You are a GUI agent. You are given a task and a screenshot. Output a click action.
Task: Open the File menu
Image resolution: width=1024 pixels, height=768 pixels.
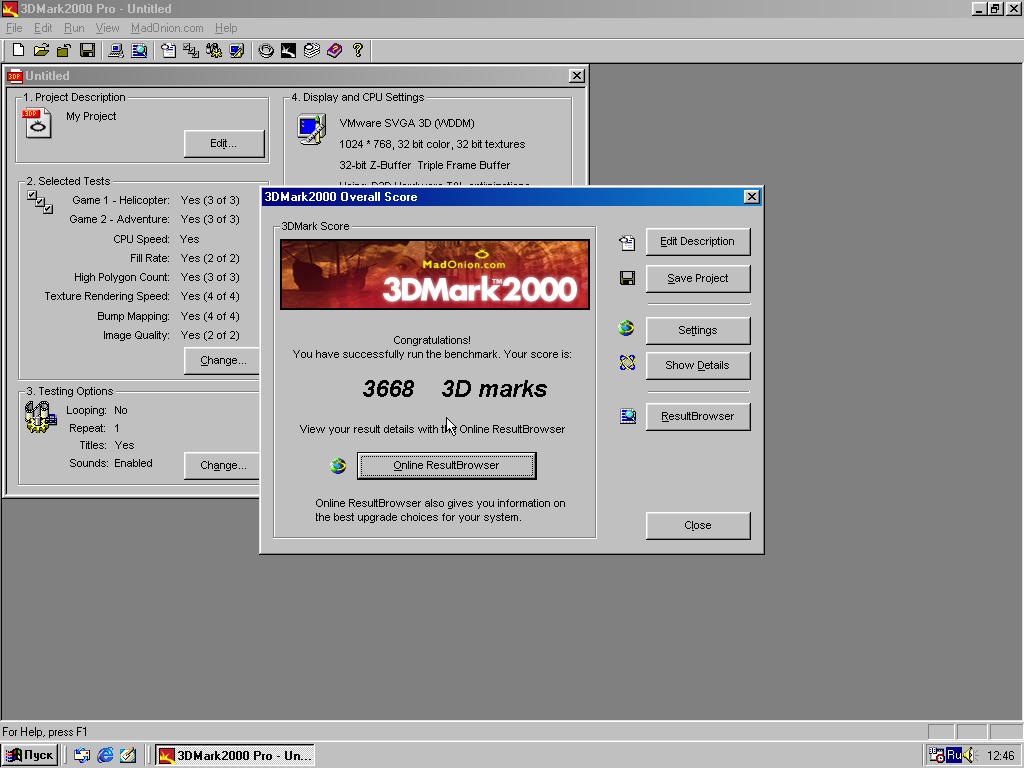pos(14,28)
